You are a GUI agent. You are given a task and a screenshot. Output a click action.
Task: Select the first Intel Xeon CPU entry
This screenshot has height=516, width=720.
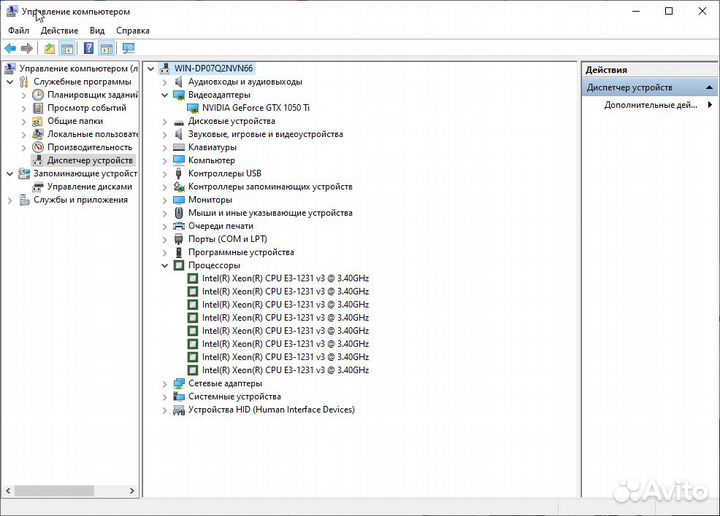pyautogui.click(x=285, y=278)
